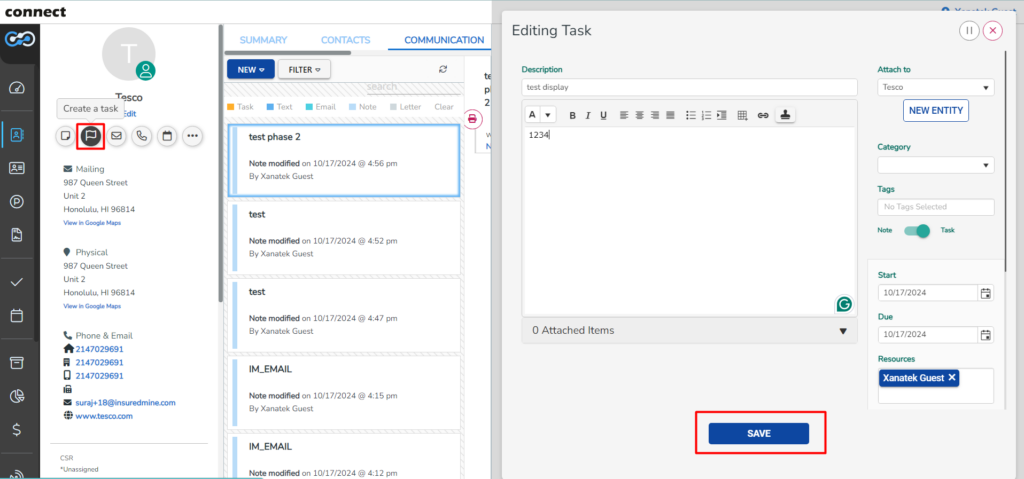Remove Xanatek Guest from Resources
This screenshot has height=479, width=1024.
[x=952, y=378]
